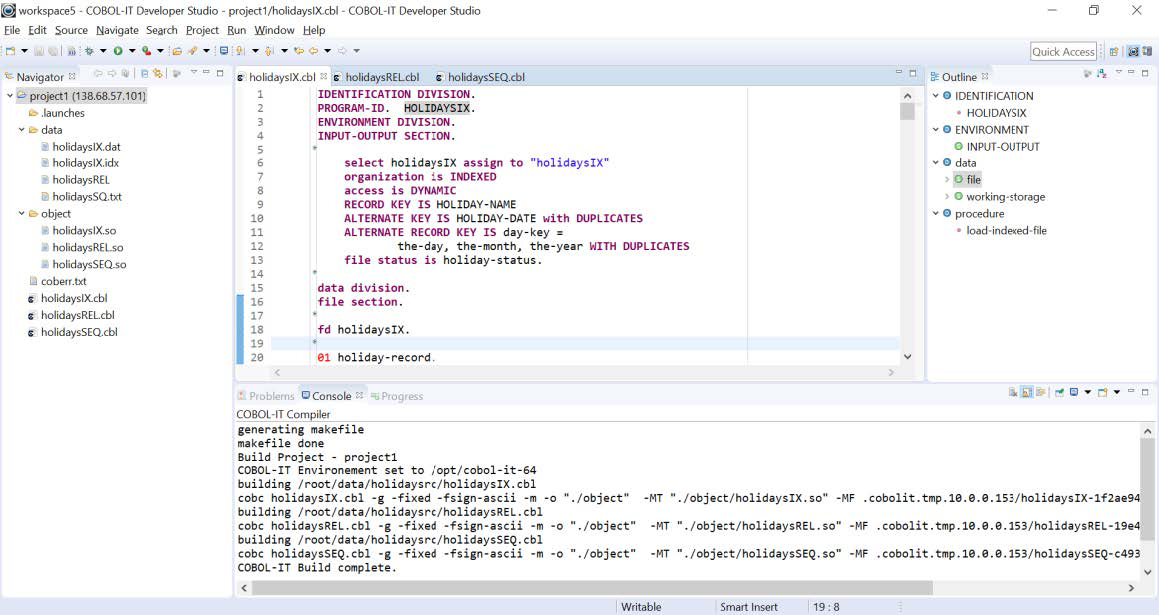This screenshot has width=1159, height=615.
Task: Click the Quick Access search field
Action: point(1063,52)
